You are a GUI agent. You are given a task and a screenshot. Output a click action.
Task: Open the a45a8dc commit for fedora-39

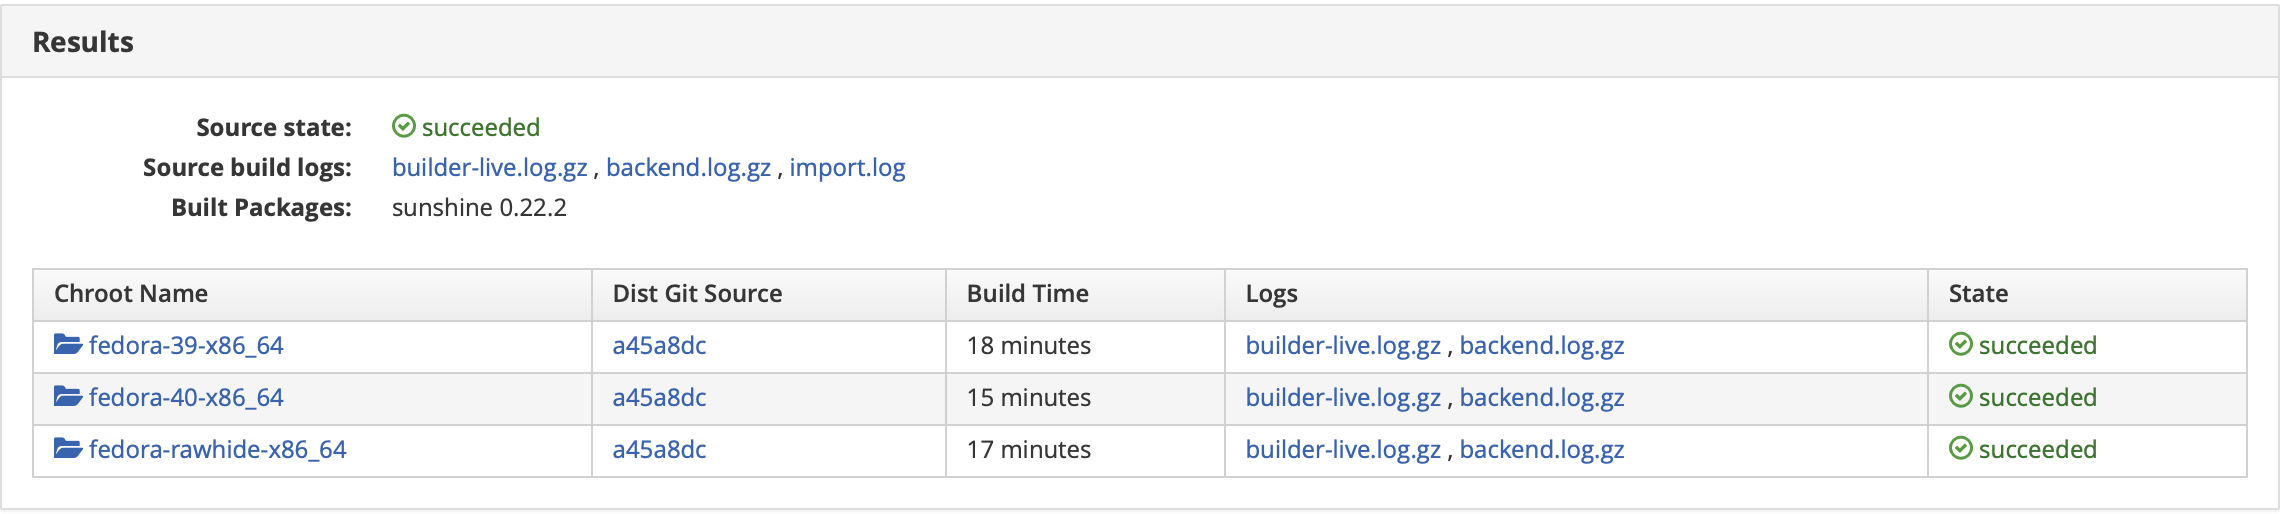(659, 346)
